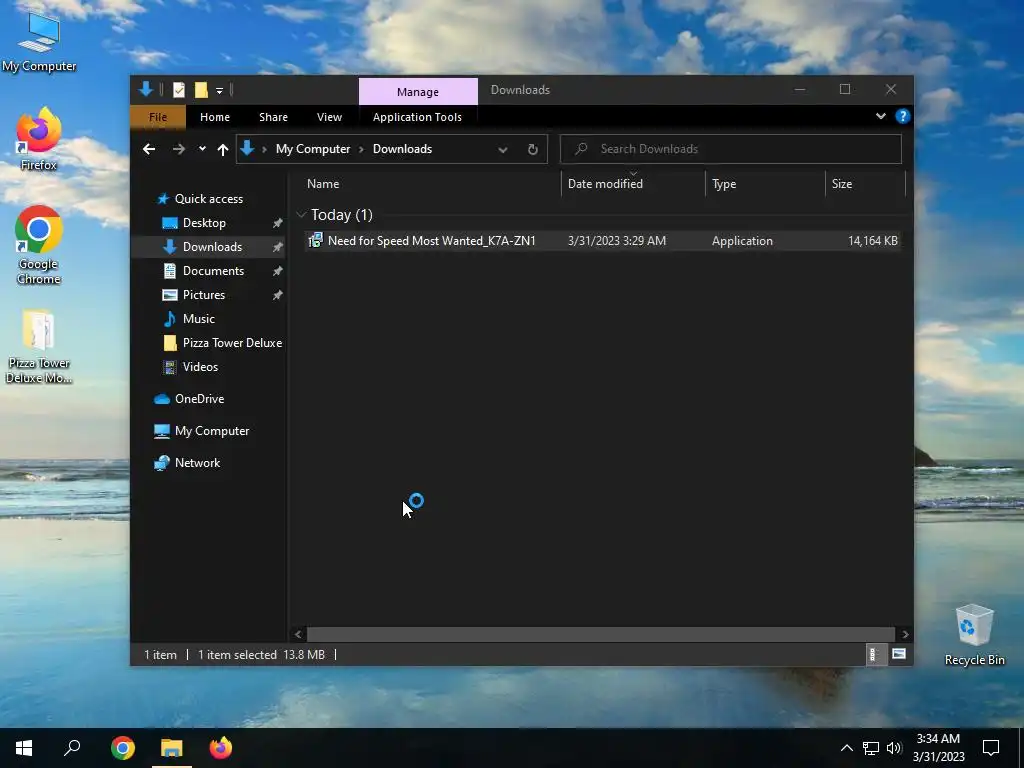The image size is (1024, 768).
Task: Open the File ribbon menu
Action: pos(158,117)
